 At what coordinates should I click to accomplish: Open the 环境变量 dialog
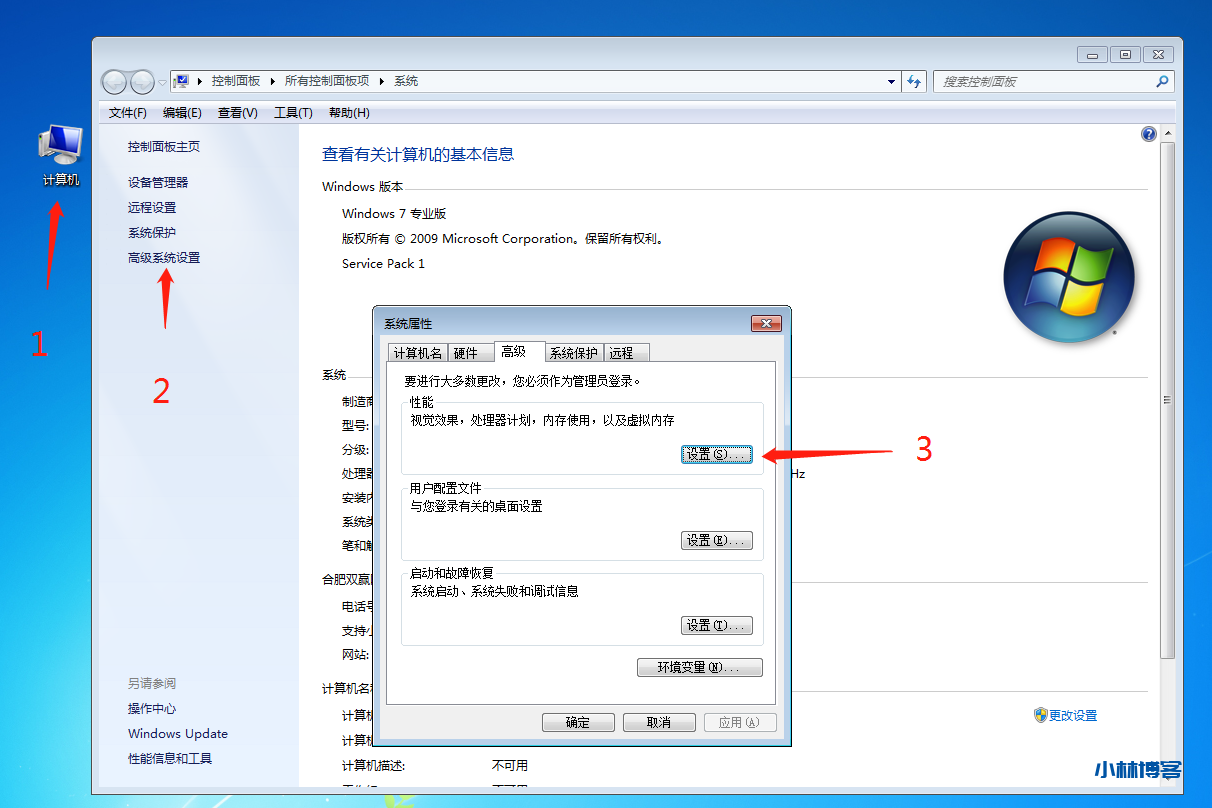[699, 667]
